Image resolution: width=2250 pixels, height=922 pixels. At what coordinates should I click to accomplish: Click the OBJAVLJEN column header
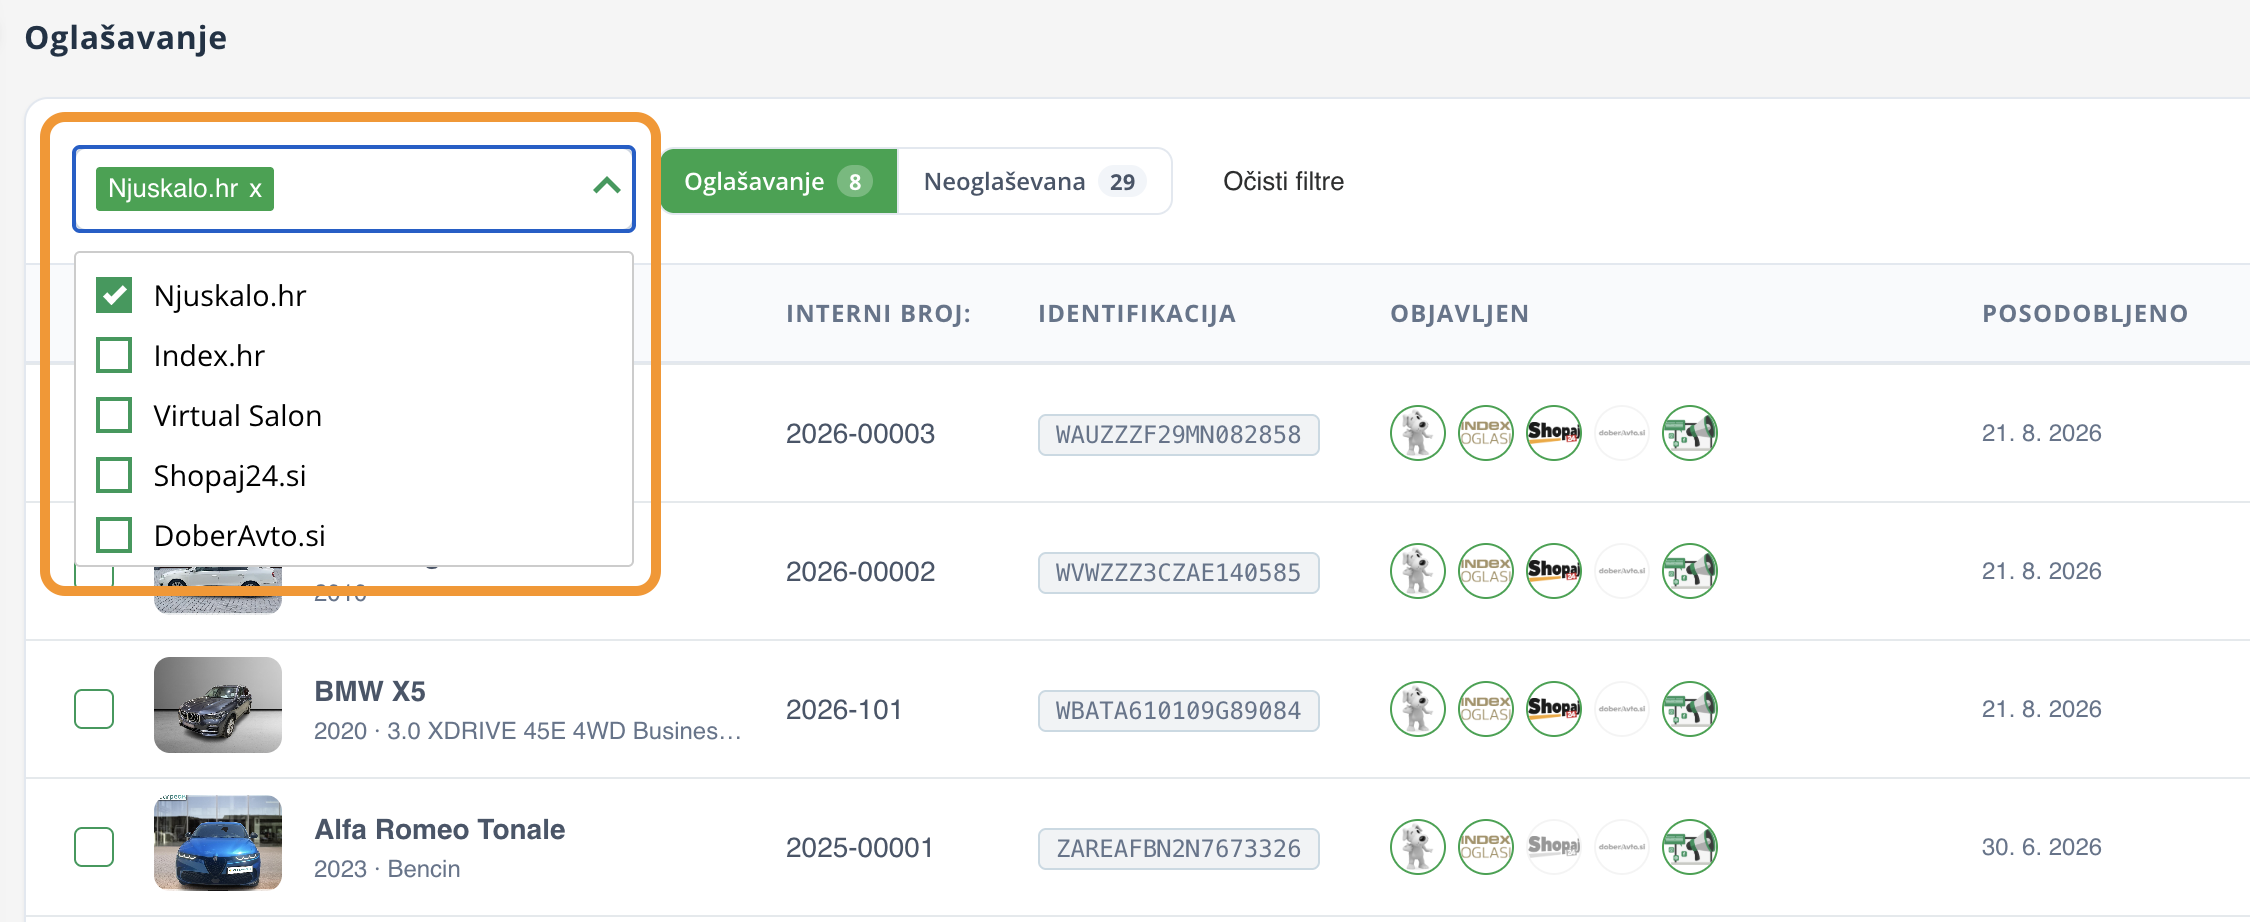(1459, 314)
